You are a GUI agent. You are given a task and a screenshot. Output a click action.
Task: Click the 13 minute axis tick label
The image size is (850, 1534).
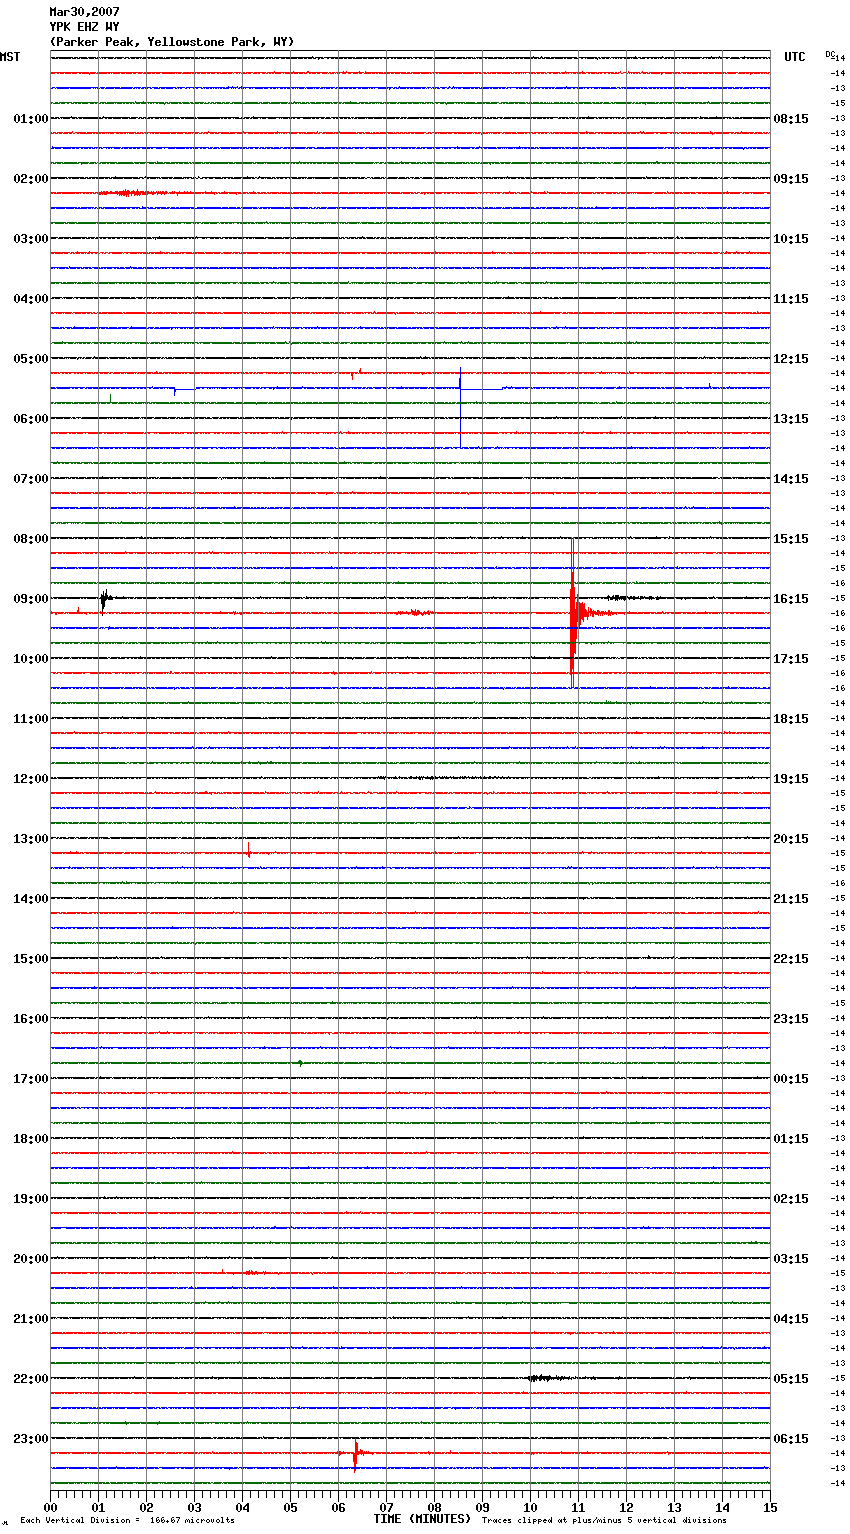click(674, 1508)
